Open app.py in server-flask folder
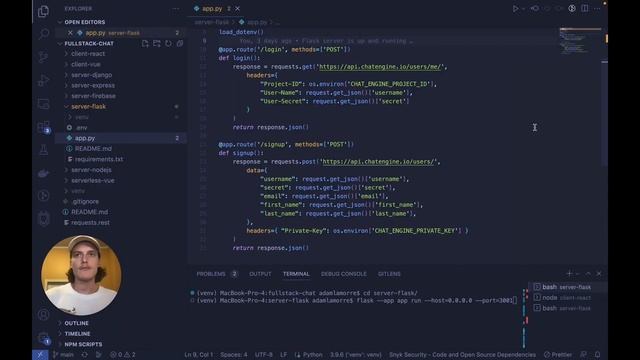Viewport: 640px width, 360px height. tap(85, 138)
